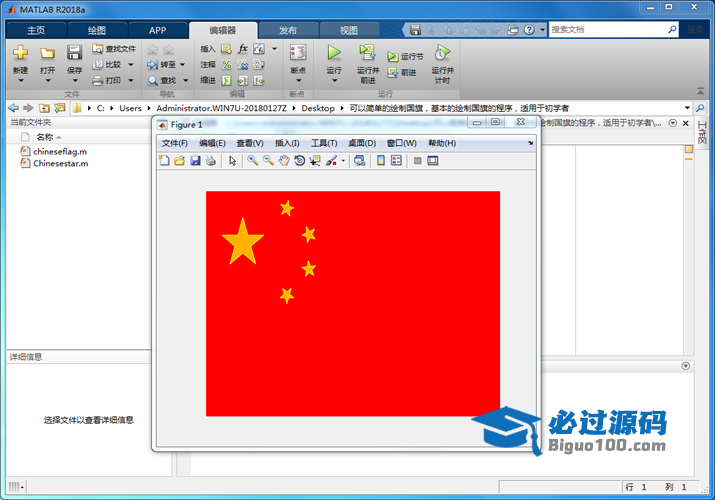Click the green 运行 (Run) arrow
Image resolution: width=715 pixels, height=500 pixels.
coord(334,53)
